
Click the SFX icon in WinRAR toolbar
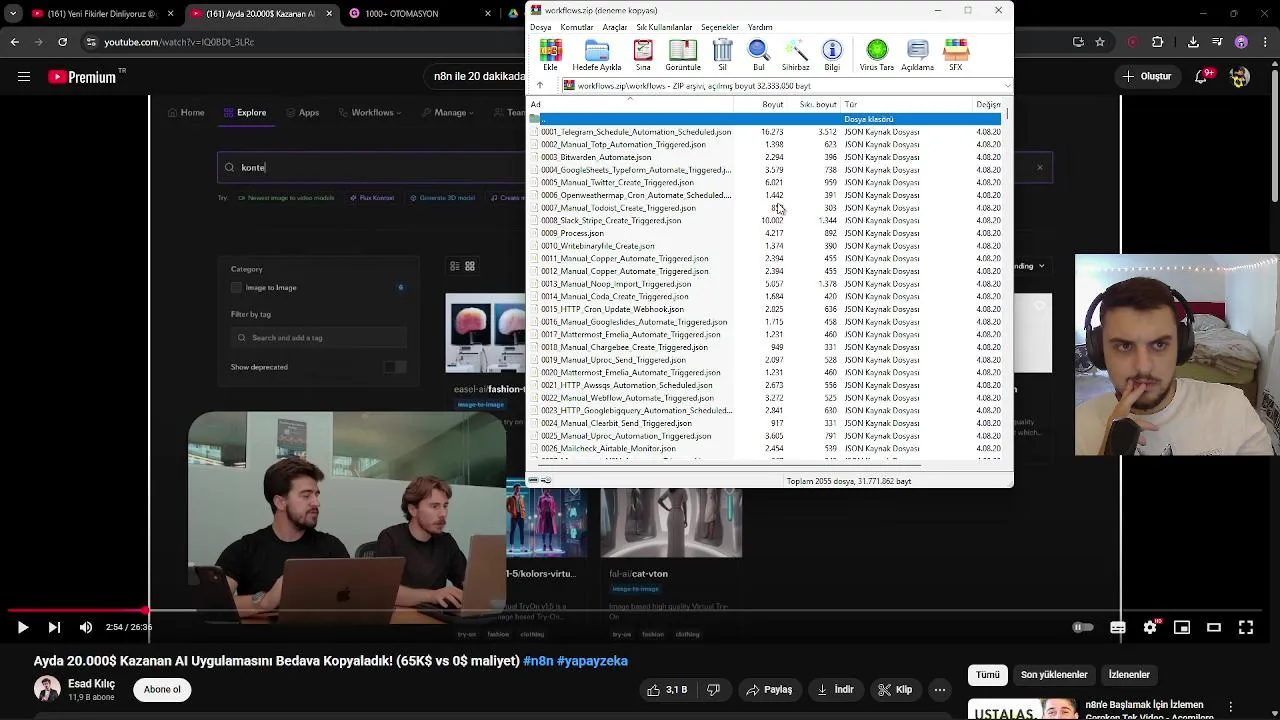(956, 54)
